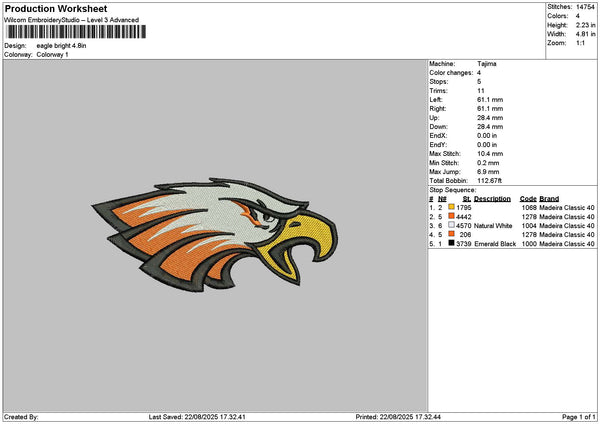Screen dimensions: 600x424
Task: Click the "Printed: 22/08/2025 17.32.44" text
Action: (398, 417)
